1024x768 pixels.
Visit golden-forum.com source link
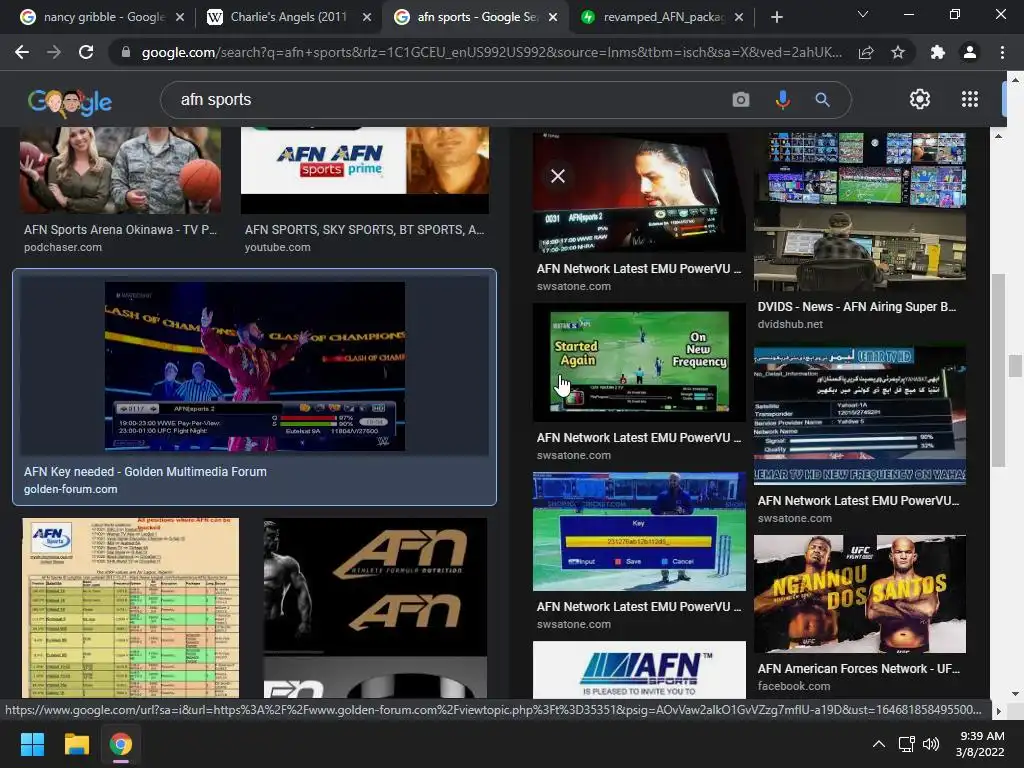[71, 489]
